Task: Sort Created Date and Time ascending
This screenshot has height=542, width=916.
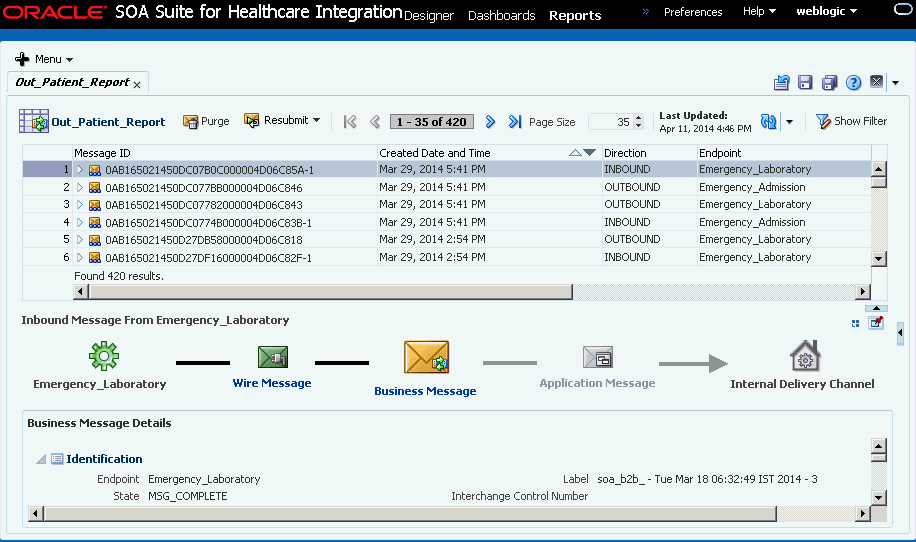Action: click(575, 152)
